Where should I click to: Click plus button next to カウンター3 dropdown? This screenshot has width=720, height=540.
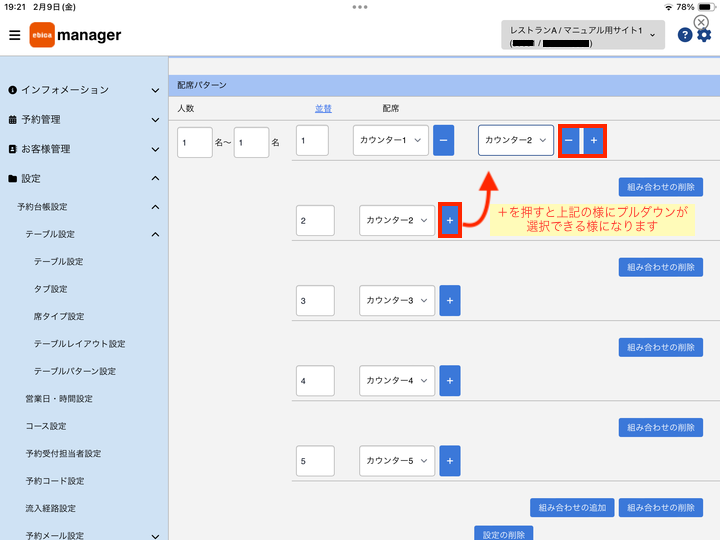tap(450, 300)
